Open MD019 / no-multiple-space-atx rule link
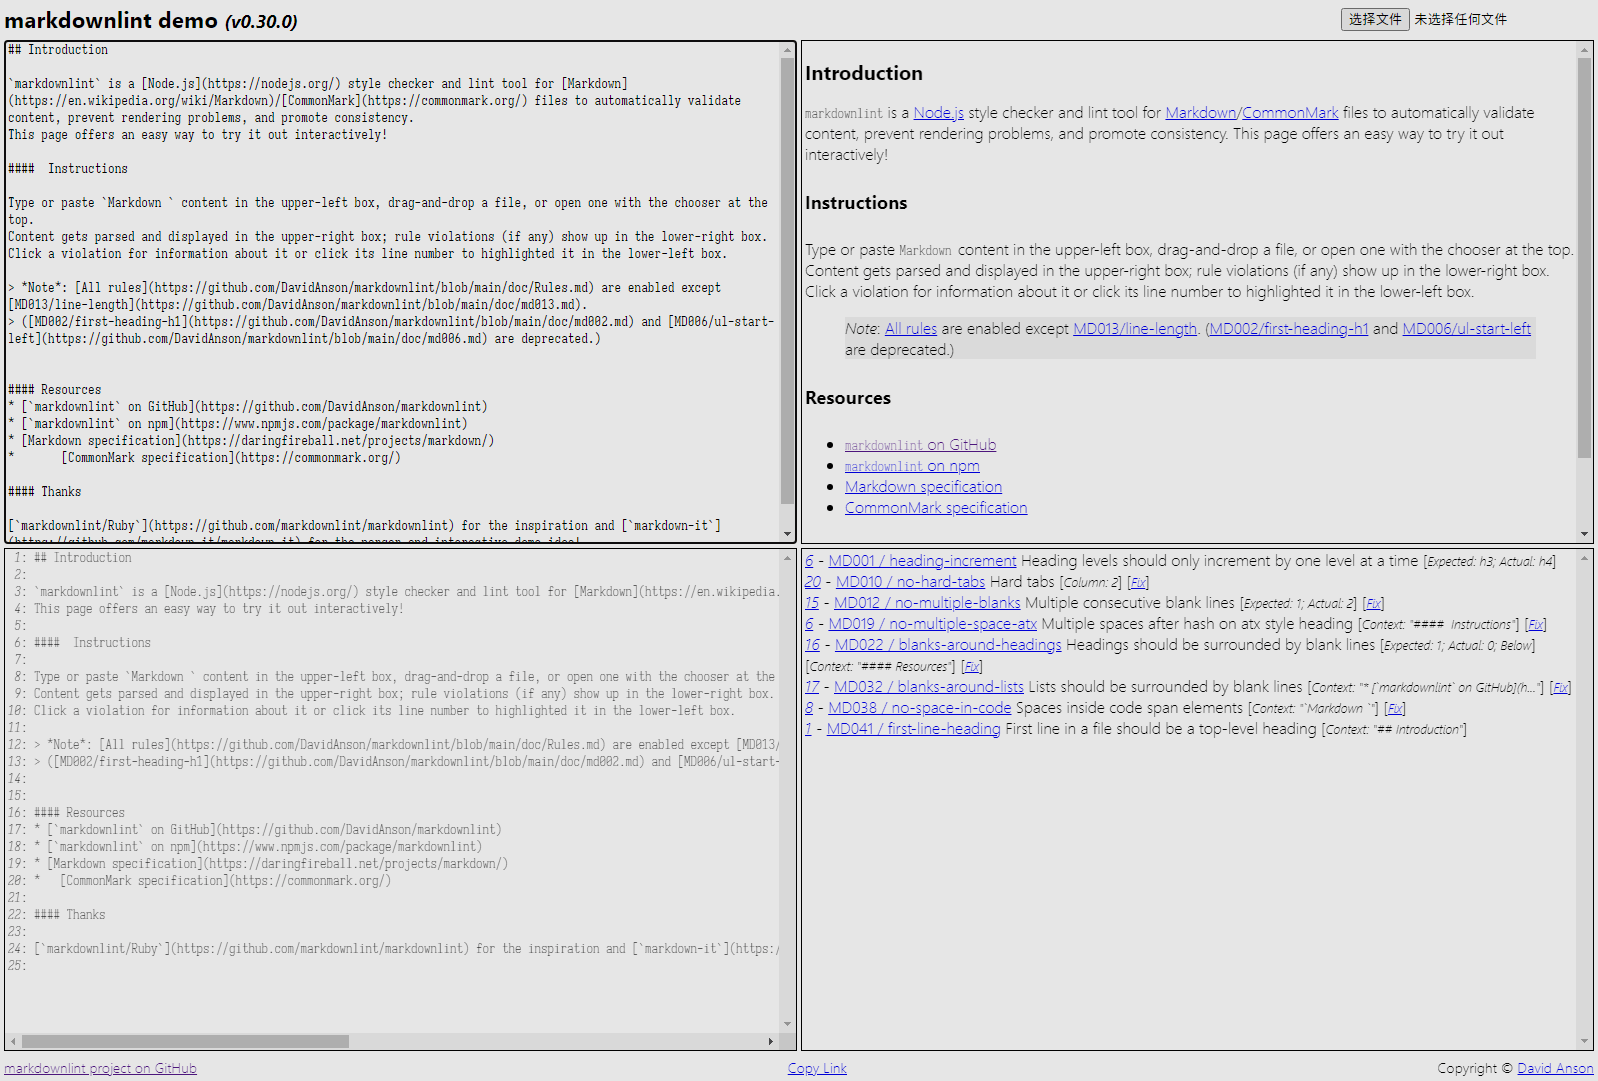The width and height of the screenshot is (1598, 1081). (x=933, y=624)
